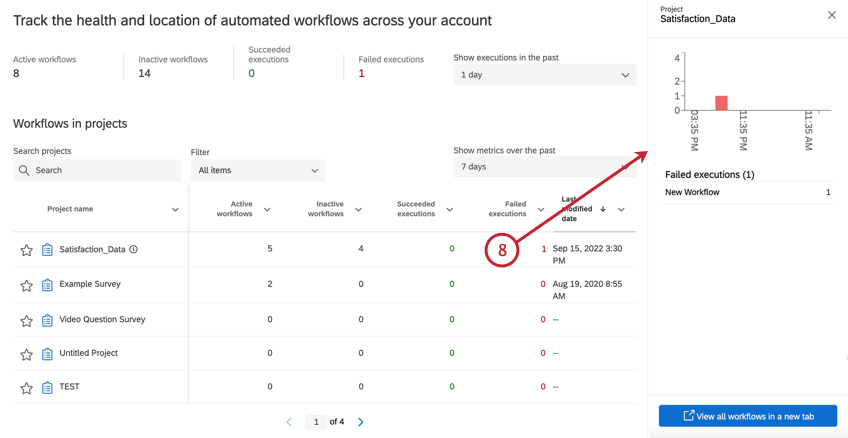The height and width of the screenshot is (438, 848).
Task: Go to the next page arrow
Action: pos(361,422)
